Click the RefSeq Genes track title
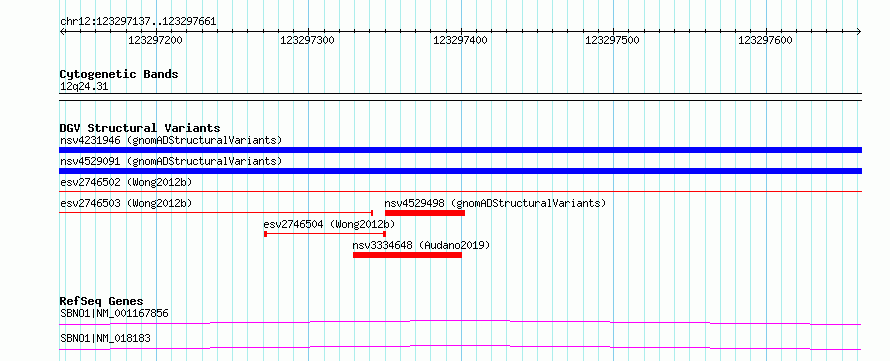 (101, 301)
